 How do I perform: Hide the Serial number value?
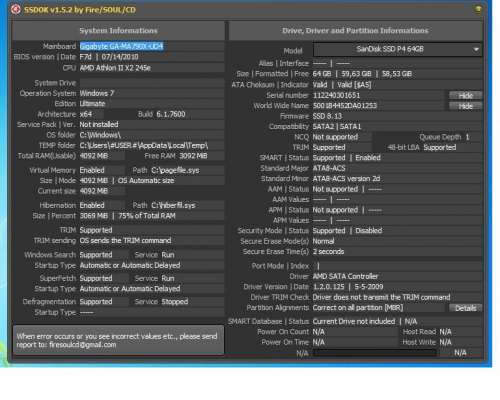pos(465,95)
